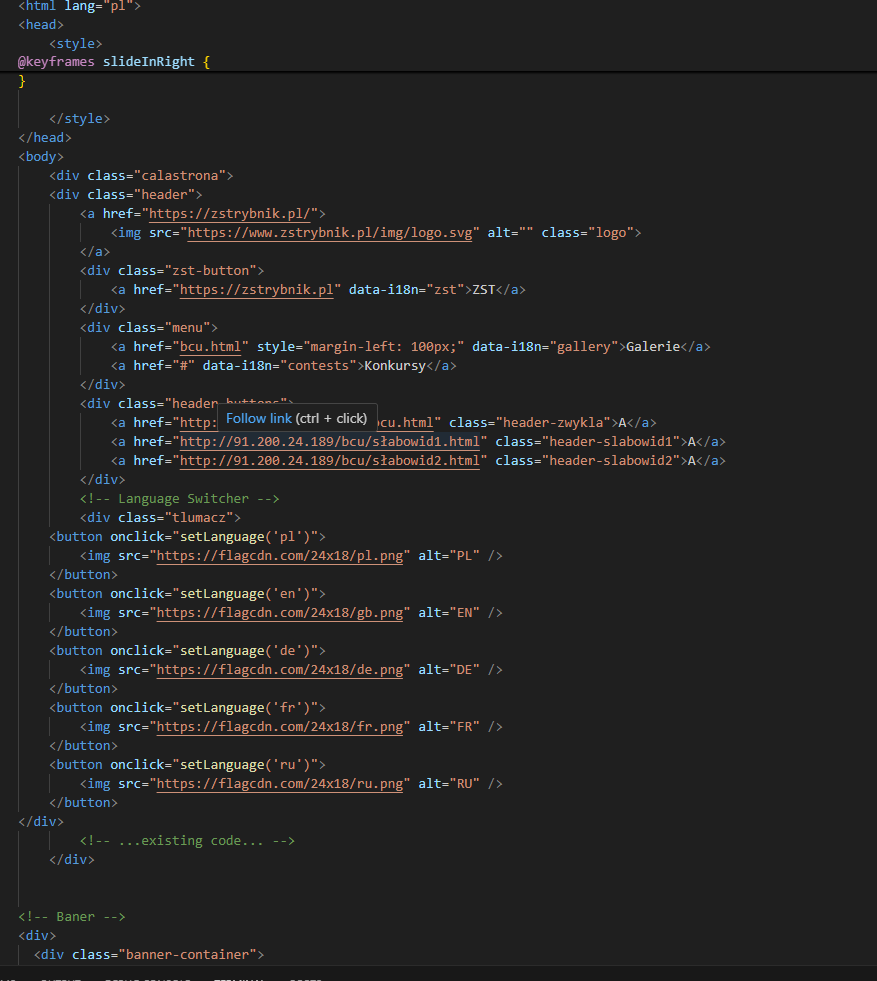
Task: Click the "calastrona" class value
Action: (x=186, y=175)
